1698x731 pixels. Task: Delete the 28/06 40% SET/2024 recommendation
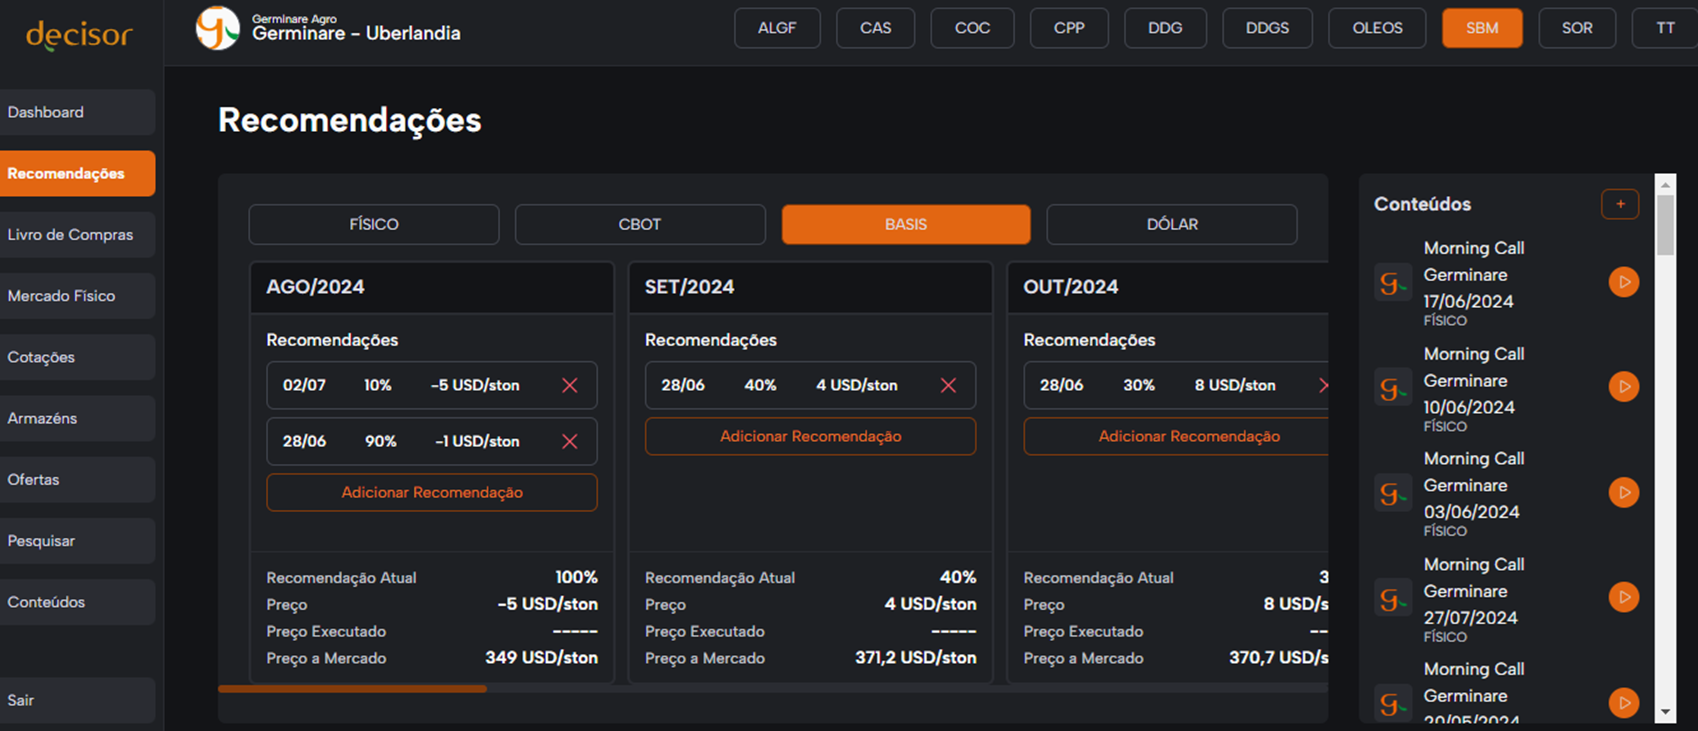pyautogui.click(x=948, y=385)
